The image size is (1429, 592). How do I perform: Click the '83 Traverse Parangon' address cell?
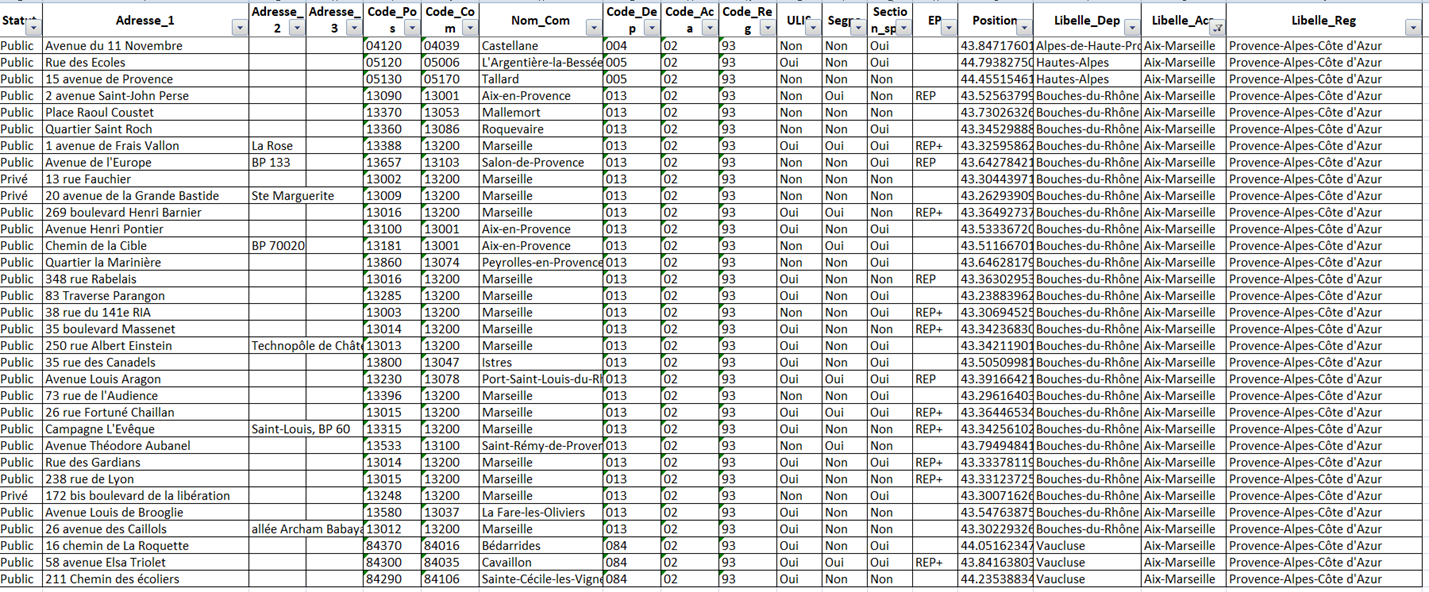[146, 296]
